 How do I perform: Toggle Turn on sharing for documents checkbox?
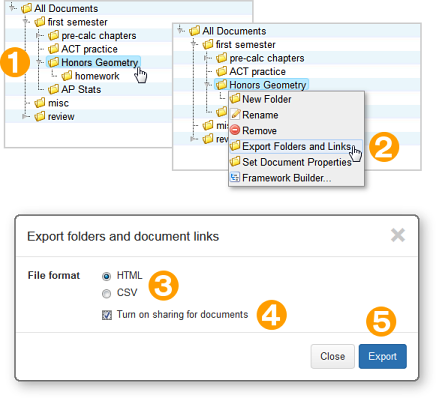(x=107, y=315)
